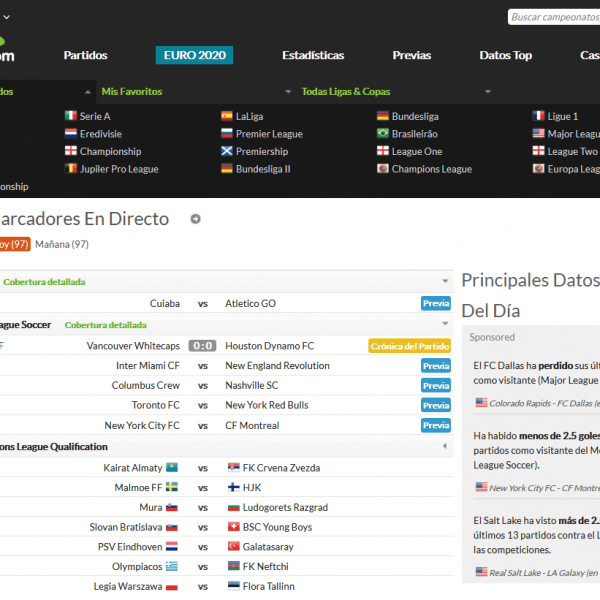The height and width of the screenshot is (600, 600).
Task: Open the Real Salt Lake - LA Galaxy link
Action: 543,573
